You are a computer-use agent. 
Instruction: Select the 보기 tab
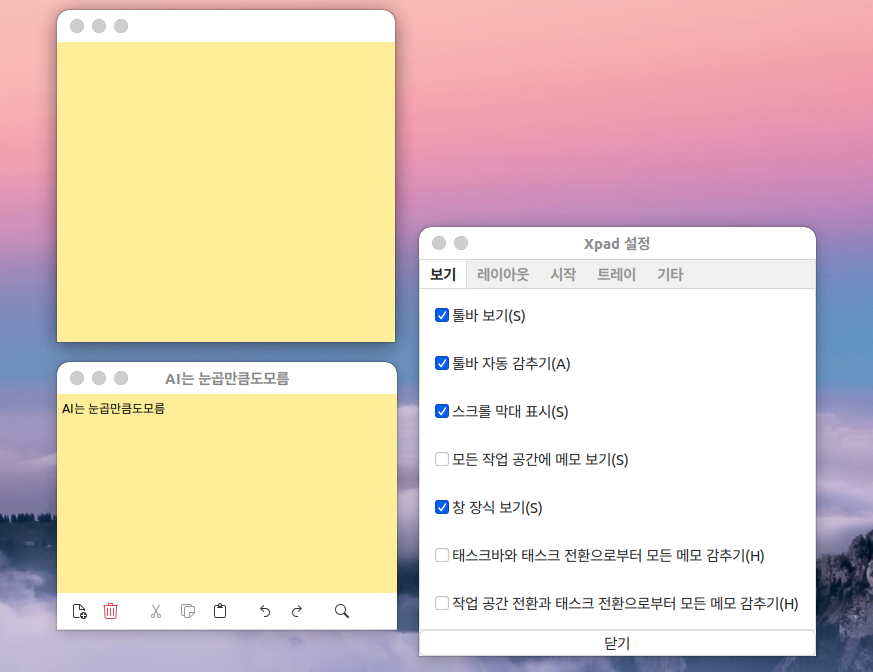tap(443, 274)
